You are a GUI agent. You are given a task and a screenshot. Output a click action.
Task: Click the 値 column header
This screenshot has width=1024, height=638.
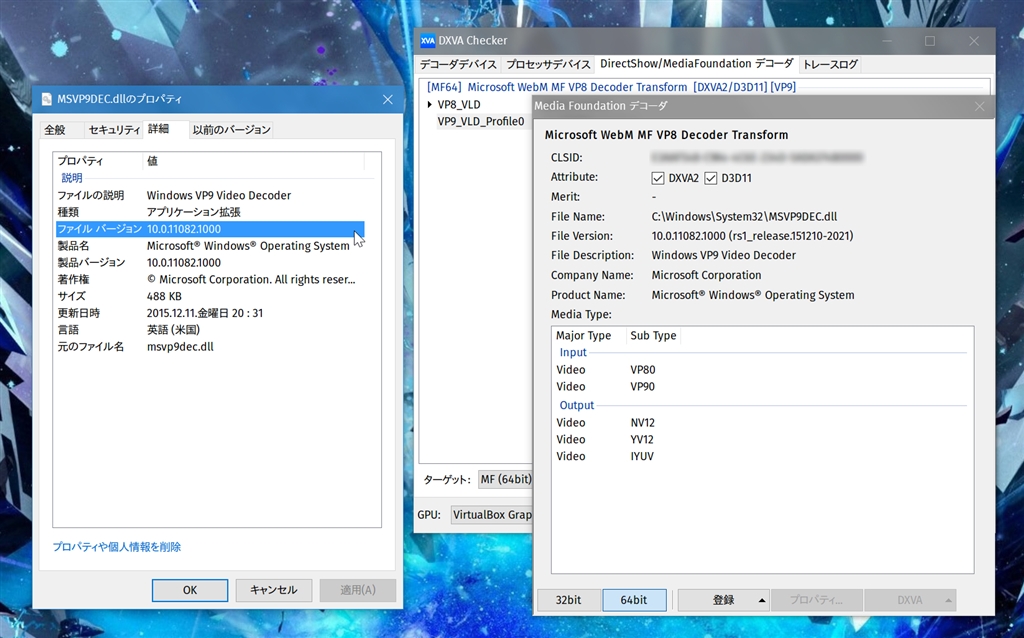click(253, 161)
